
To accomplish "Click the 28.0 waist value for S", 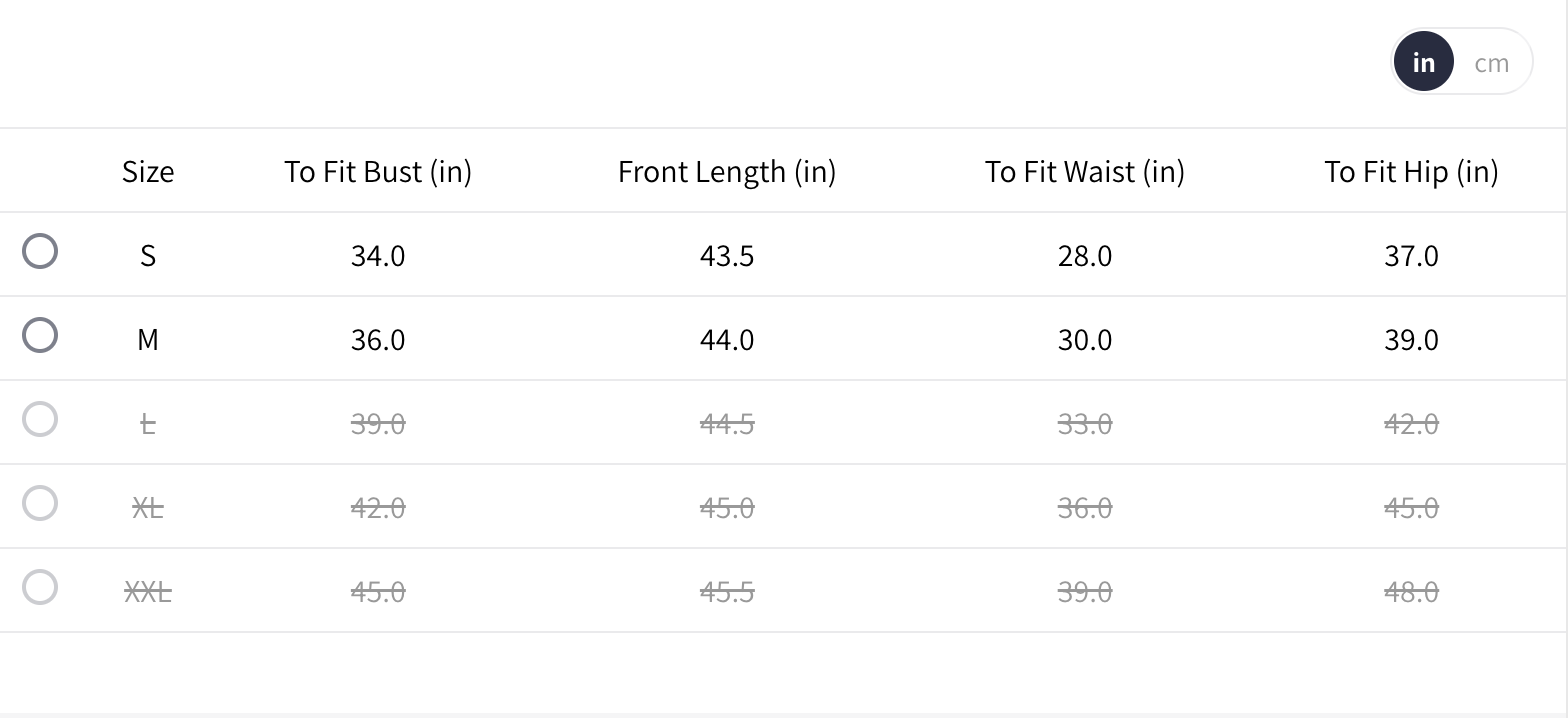I will point(1085,256).
